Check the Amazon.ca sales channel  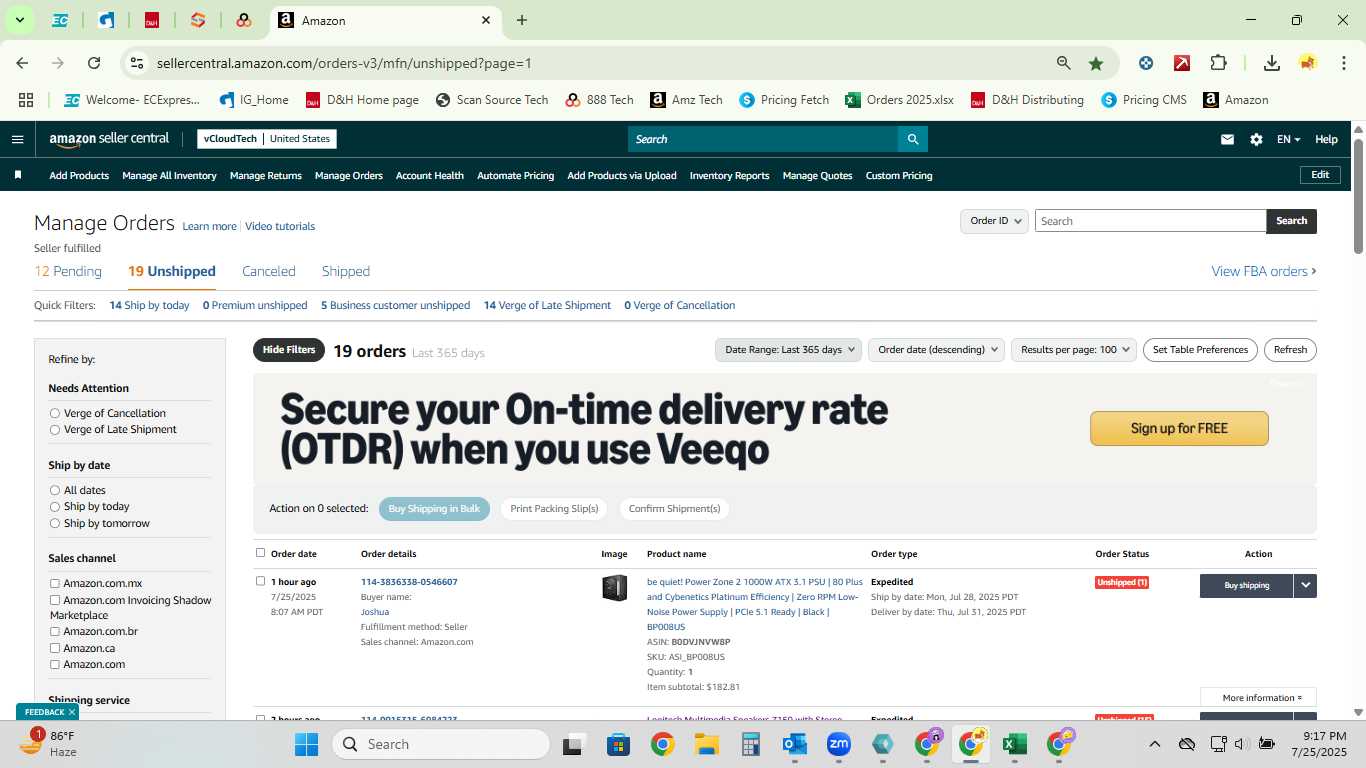click(55, 648)
